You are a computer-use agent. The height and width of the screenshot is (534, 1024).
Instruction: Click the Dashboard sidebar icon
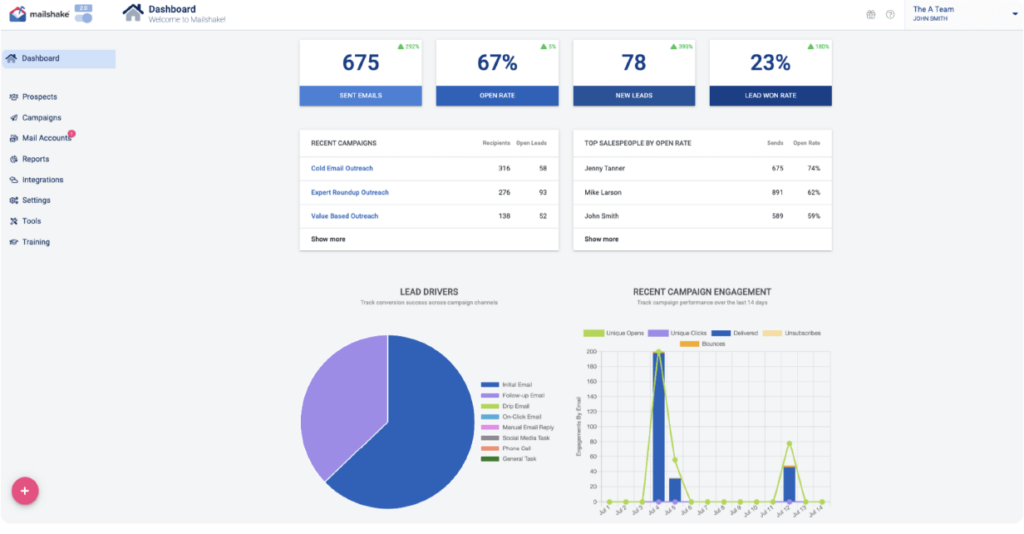[x=11, y=58]
